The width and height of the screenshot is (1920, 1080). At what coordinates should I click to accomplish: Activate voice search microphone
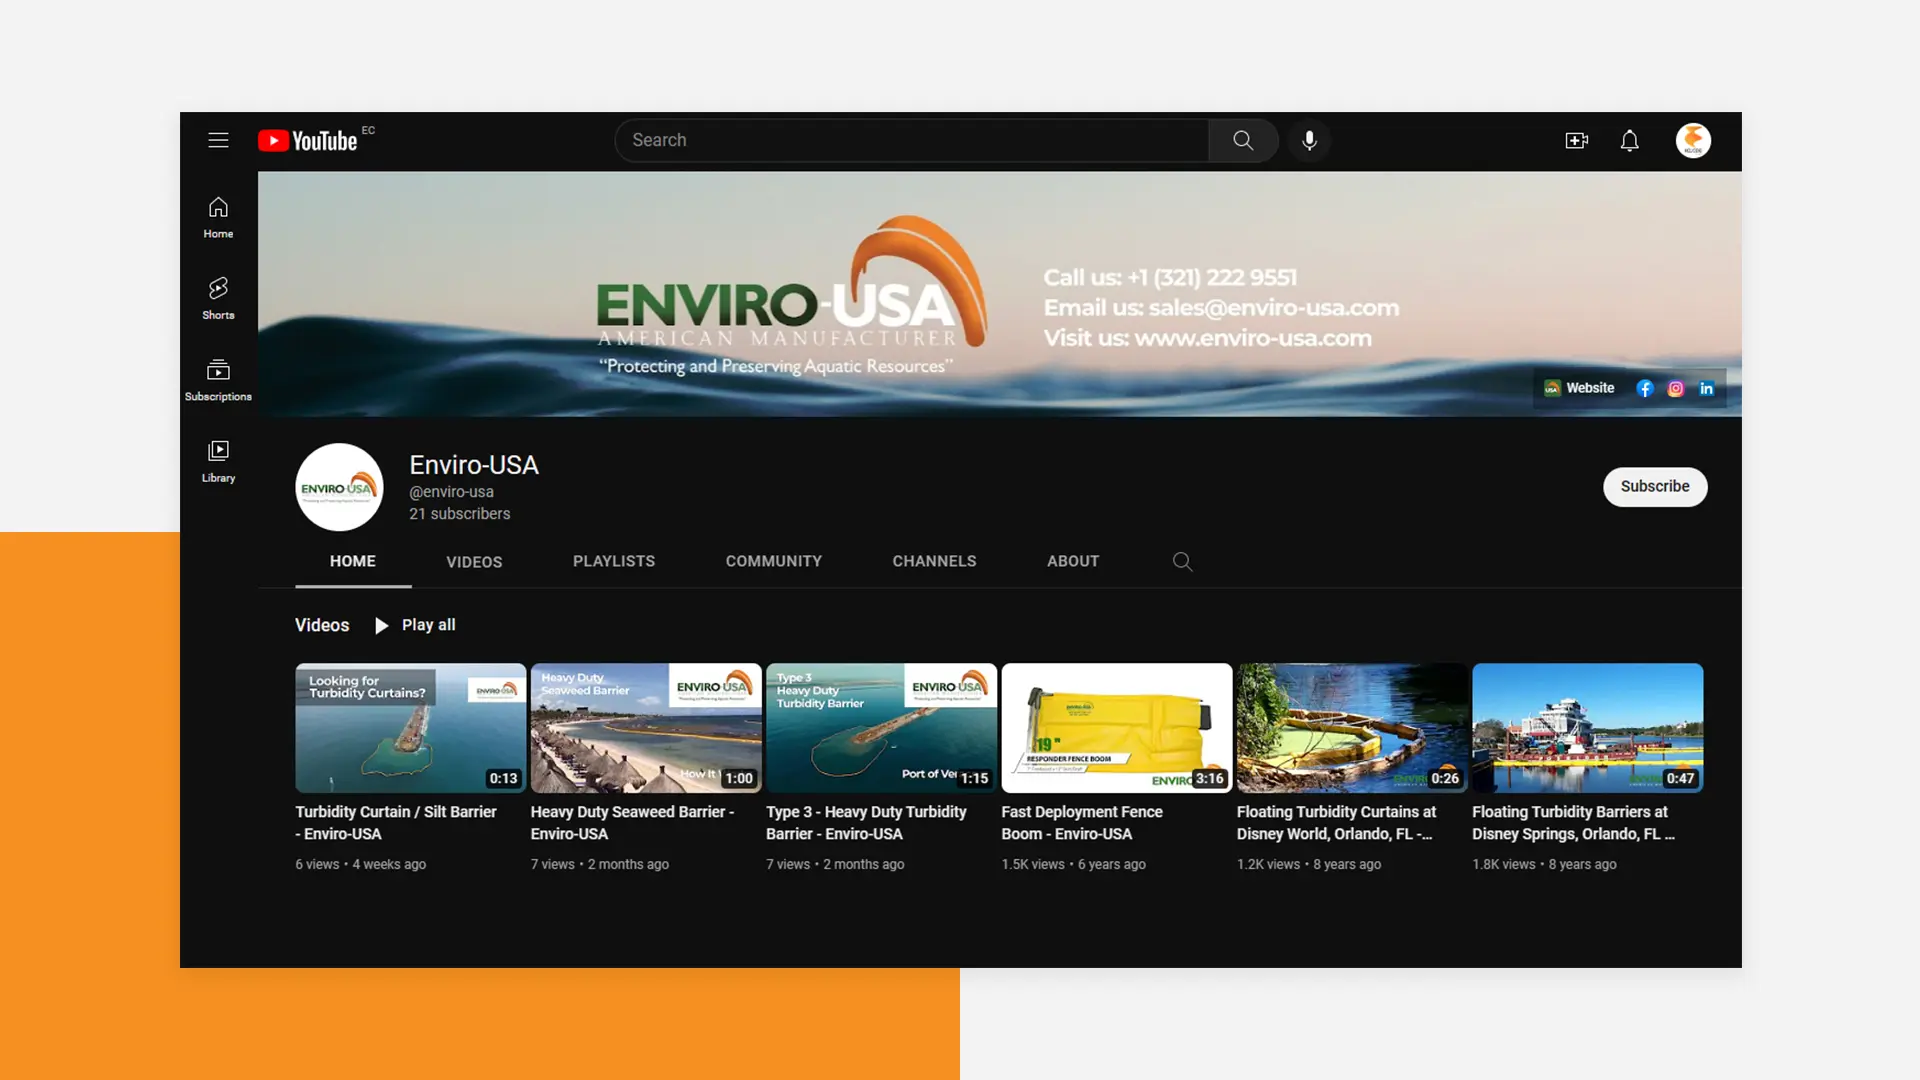[x=1309, y=140]
